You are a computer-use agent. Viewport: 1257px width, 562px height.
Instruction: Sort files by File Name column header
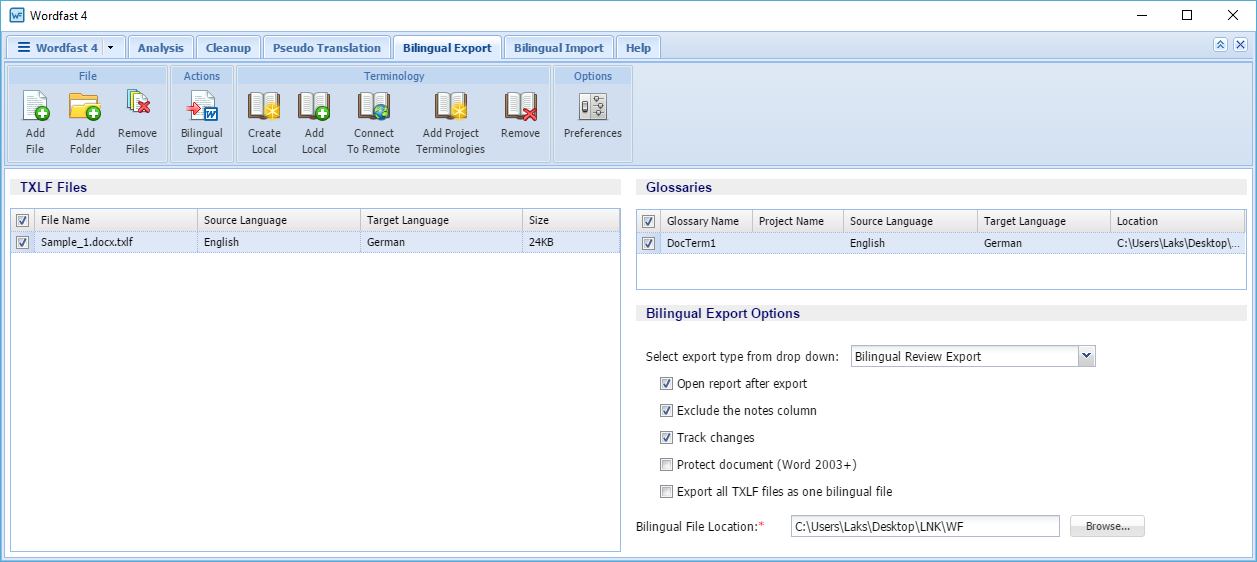(x=116, y=220)
